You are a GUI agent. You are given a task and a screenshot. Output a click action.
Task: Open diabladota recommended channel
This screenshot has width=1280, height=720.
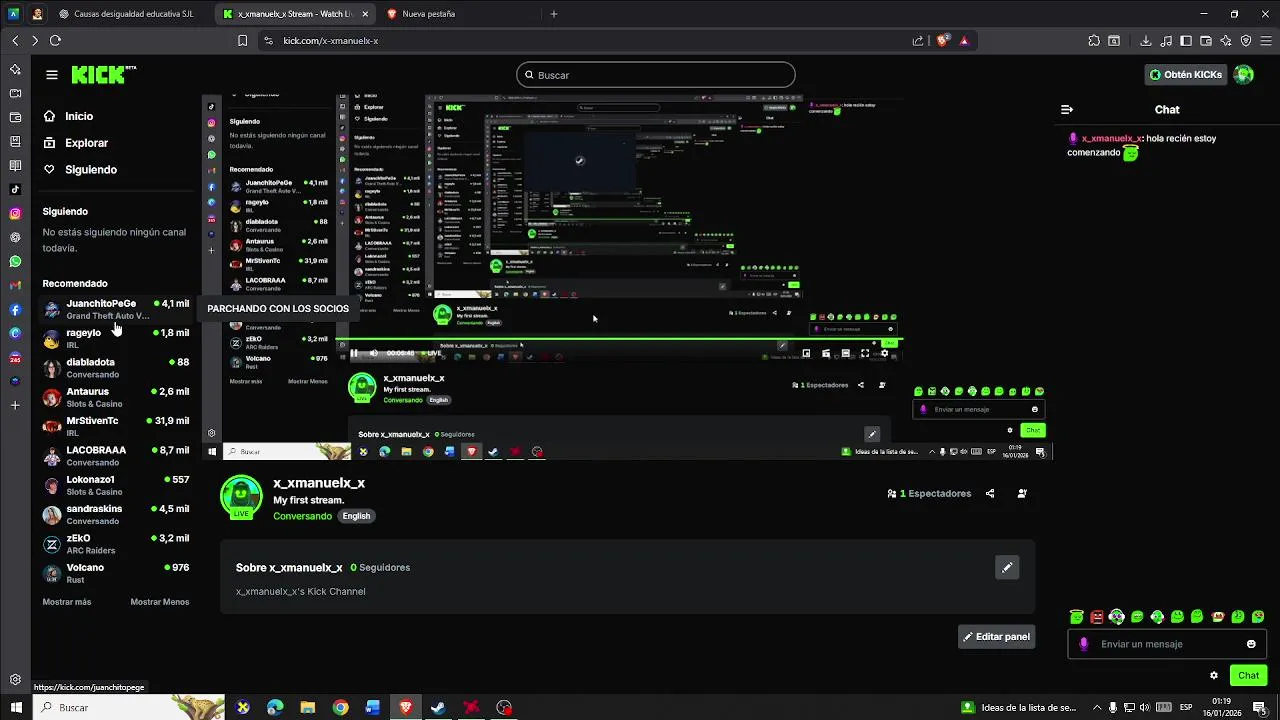[116, 368]
